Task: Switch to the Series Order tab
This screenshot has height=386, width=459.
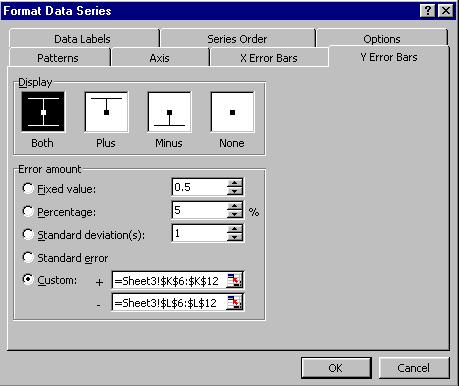Action: tap(237, 39)
